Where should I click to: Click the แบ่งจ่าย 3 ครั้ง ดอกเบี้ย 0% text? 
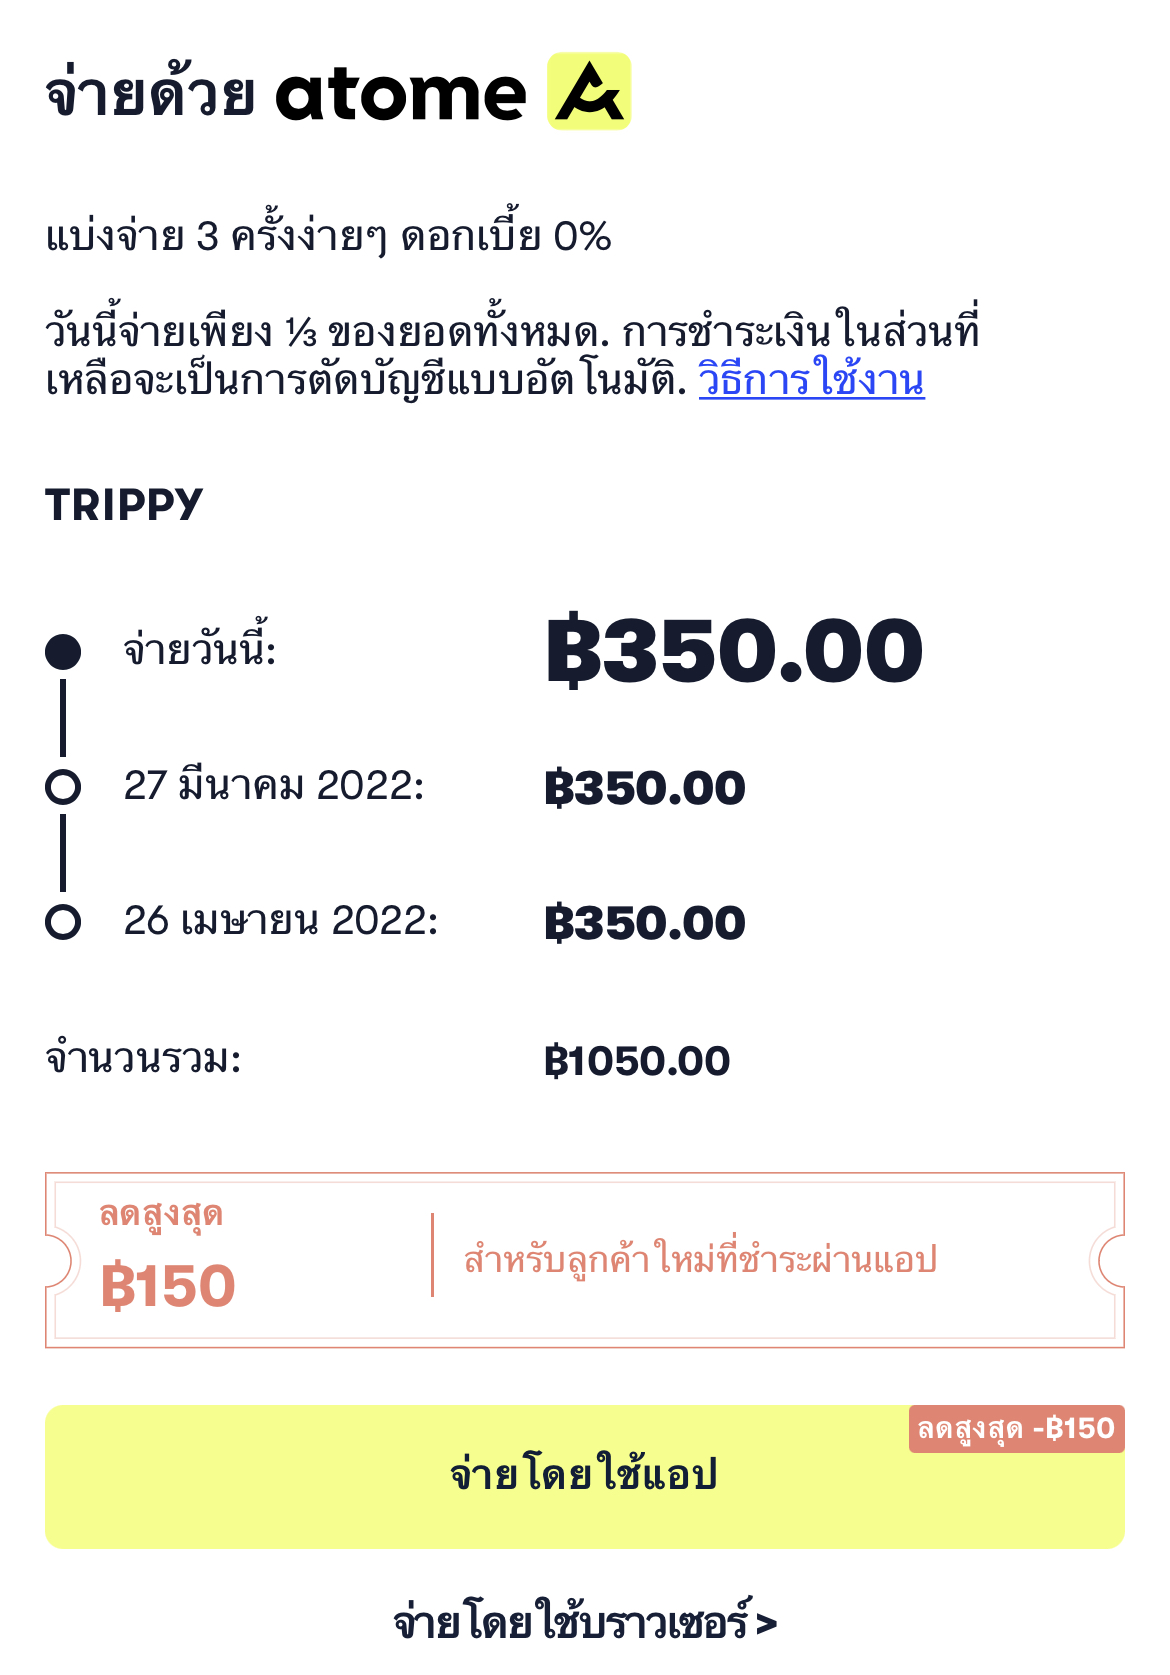[328, 237]
